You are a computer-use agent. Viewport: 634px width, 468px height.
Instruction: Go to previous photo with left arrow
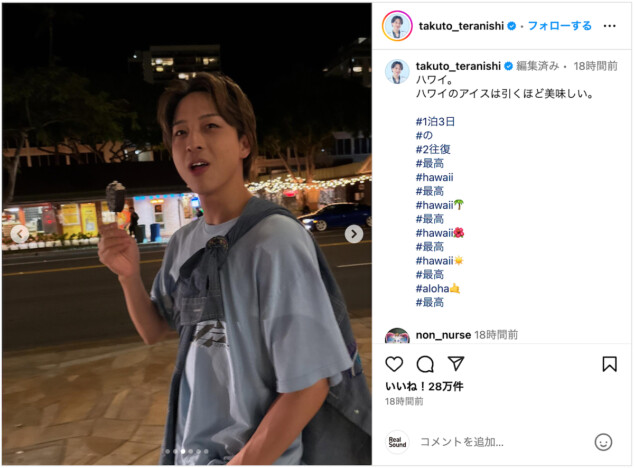click(19, 234)
